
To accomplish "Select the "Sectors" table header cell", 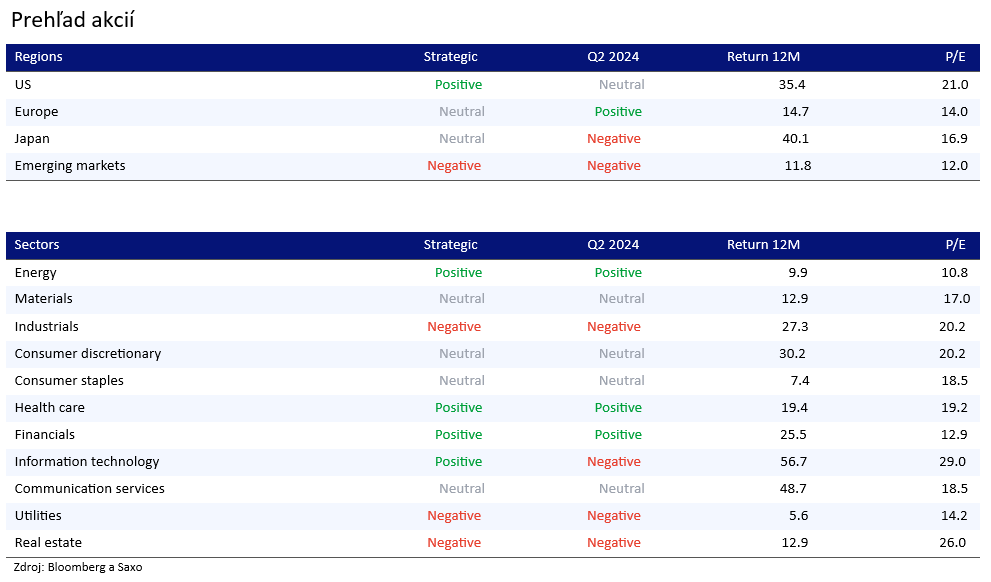I will click(37, 245).
